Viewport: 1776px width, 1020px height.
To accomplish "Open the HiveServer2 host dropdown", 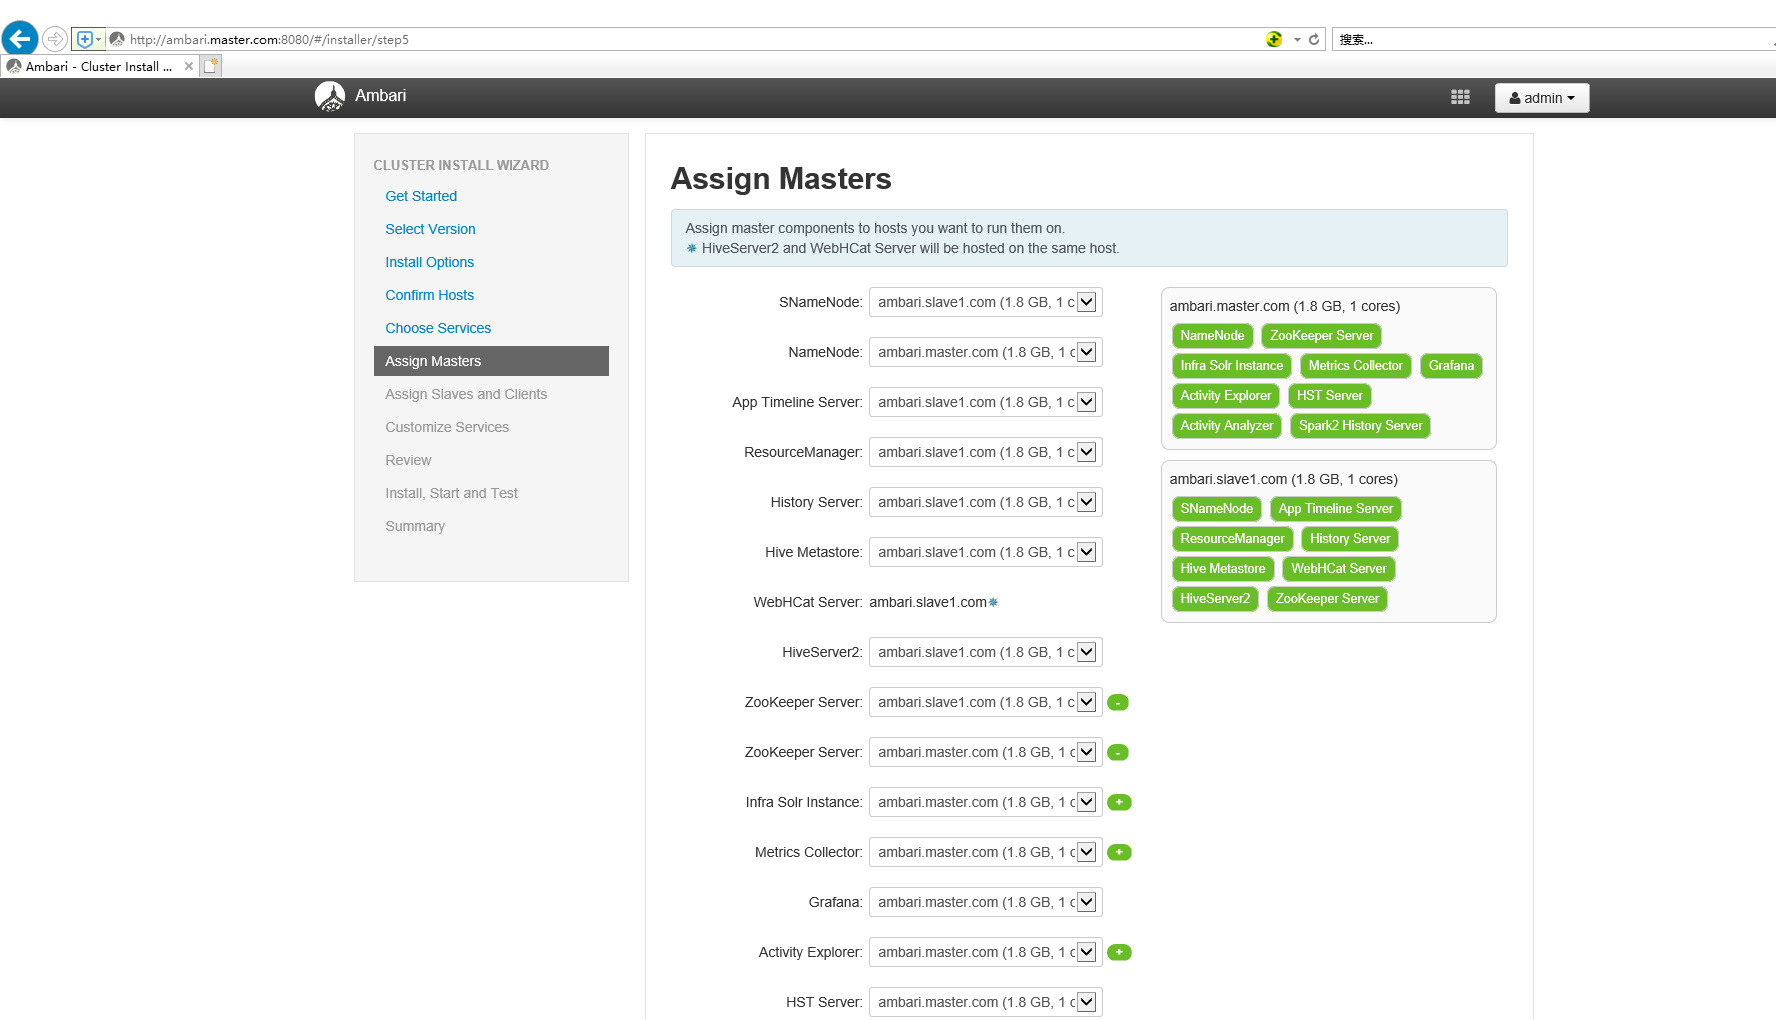I will click(985, 652).
